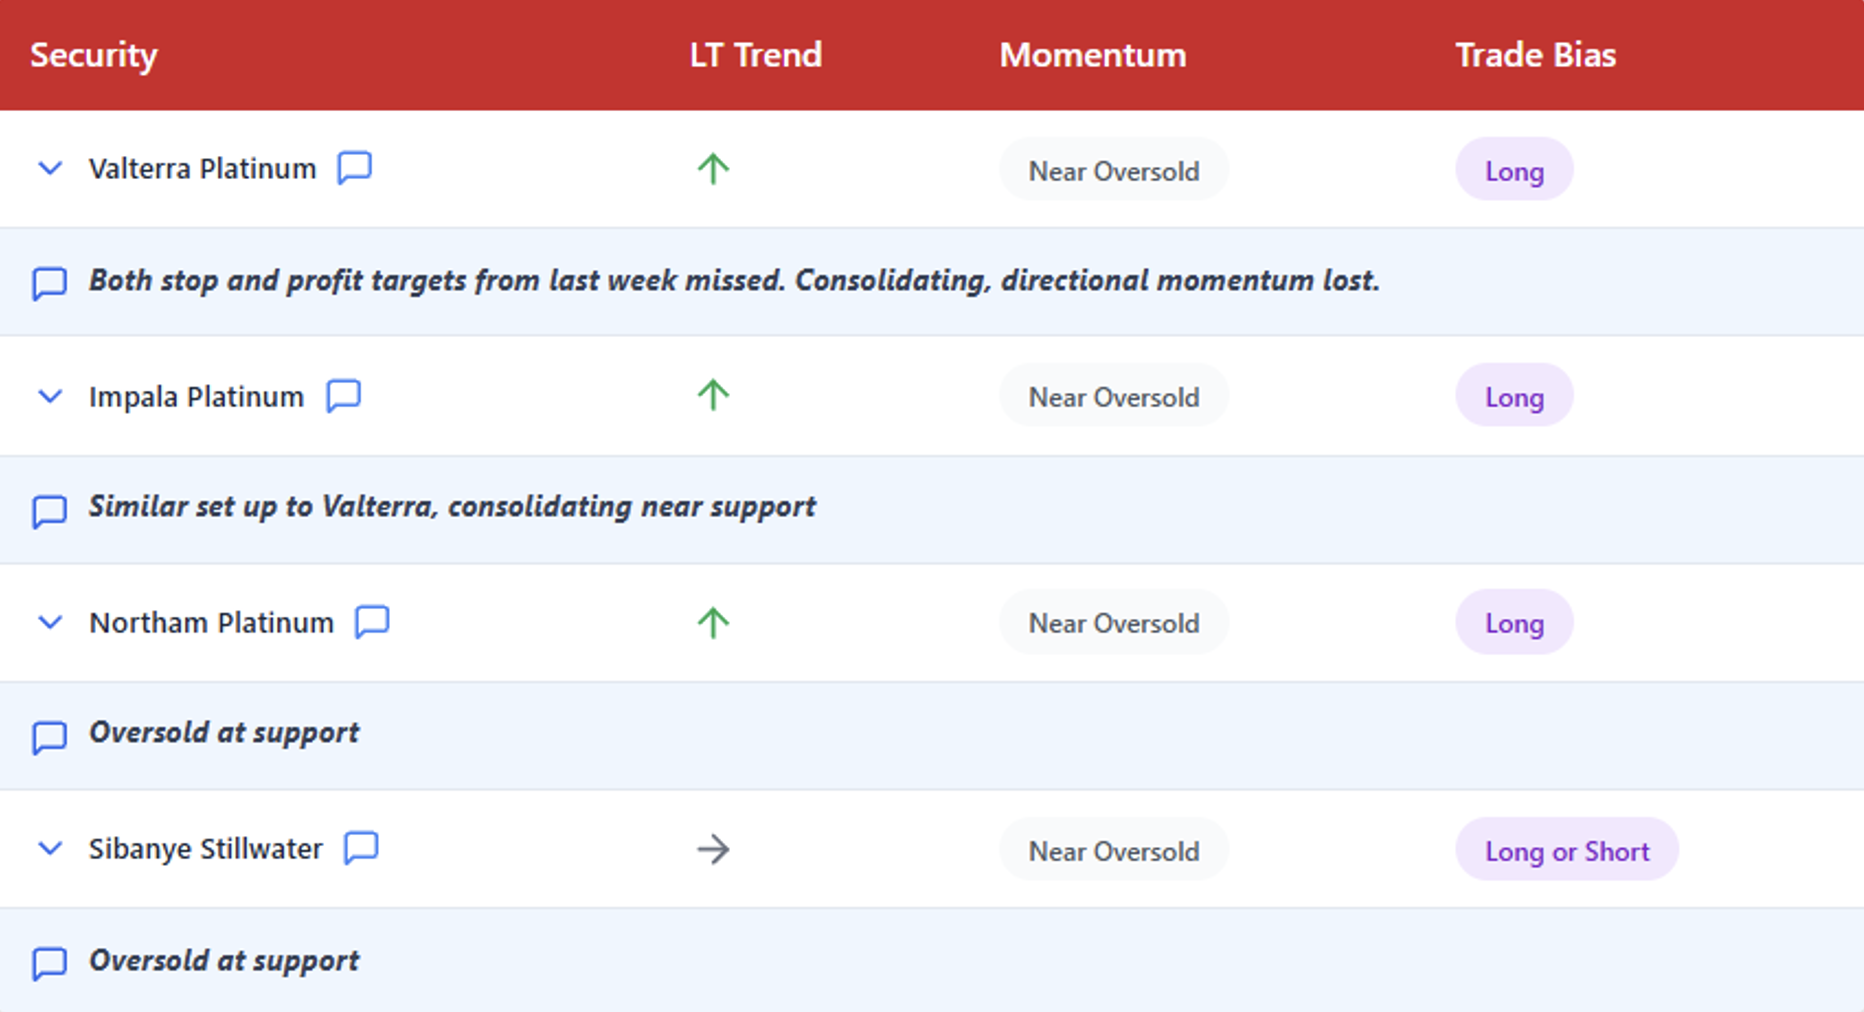Click the note icon in the comment row under Sibanye Stillwater

[x=49, y=963]
